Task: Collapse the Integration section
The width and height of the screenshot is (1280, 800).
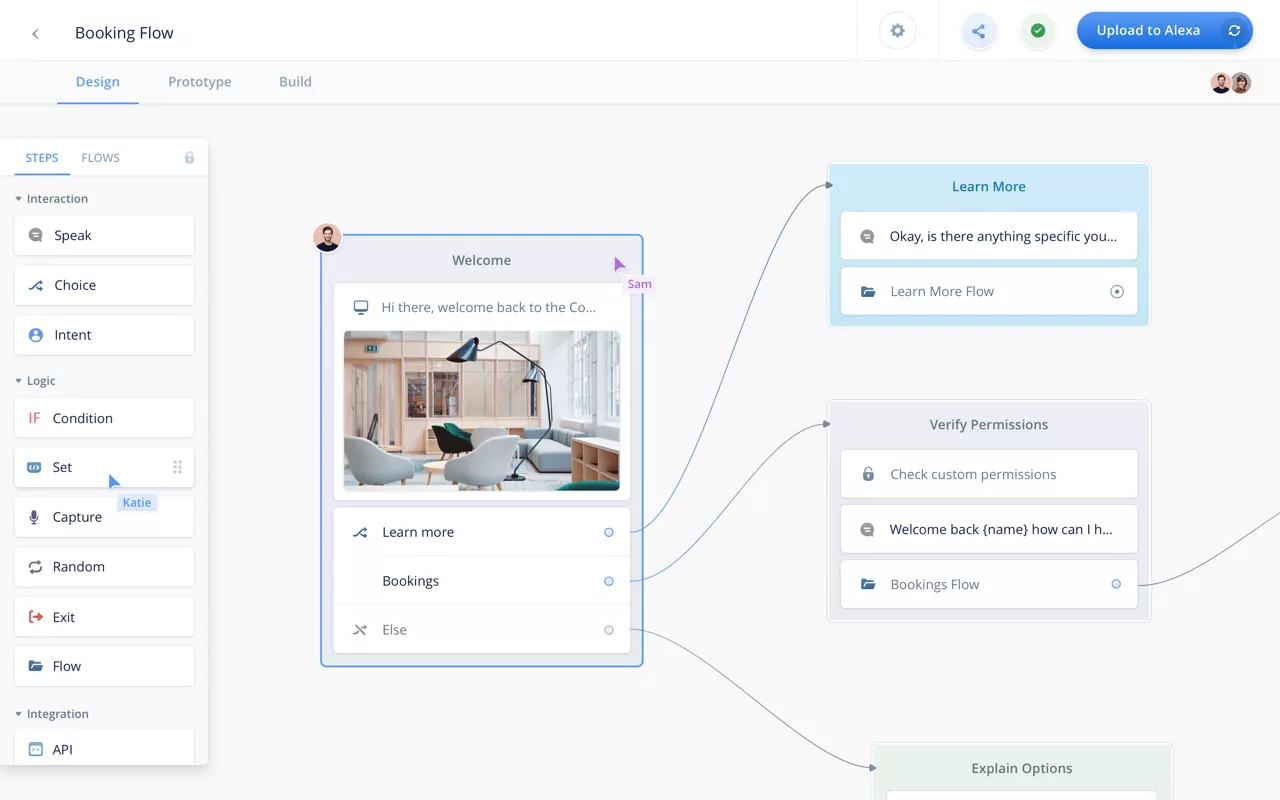Action: point(19,714)
